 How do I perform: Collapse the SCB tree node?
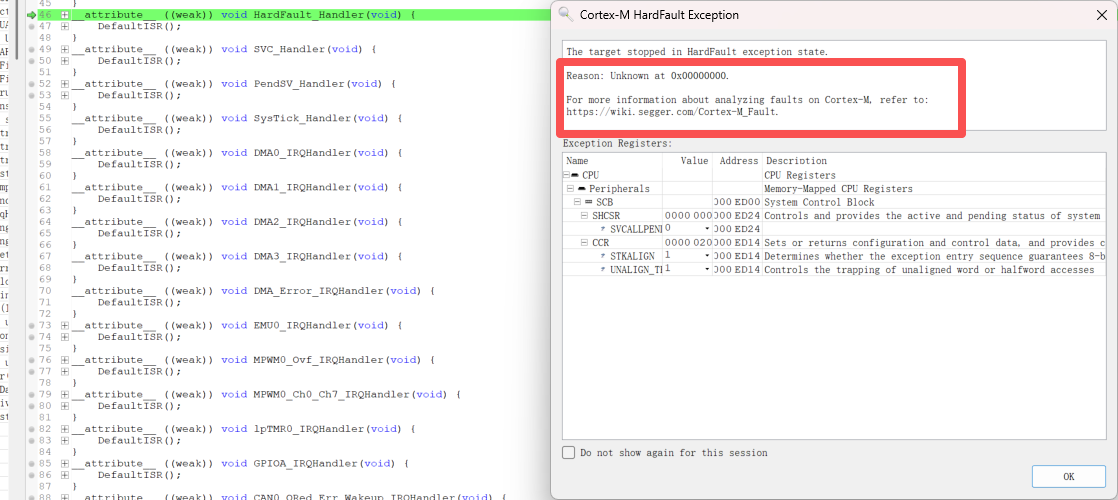pos(578,203)
